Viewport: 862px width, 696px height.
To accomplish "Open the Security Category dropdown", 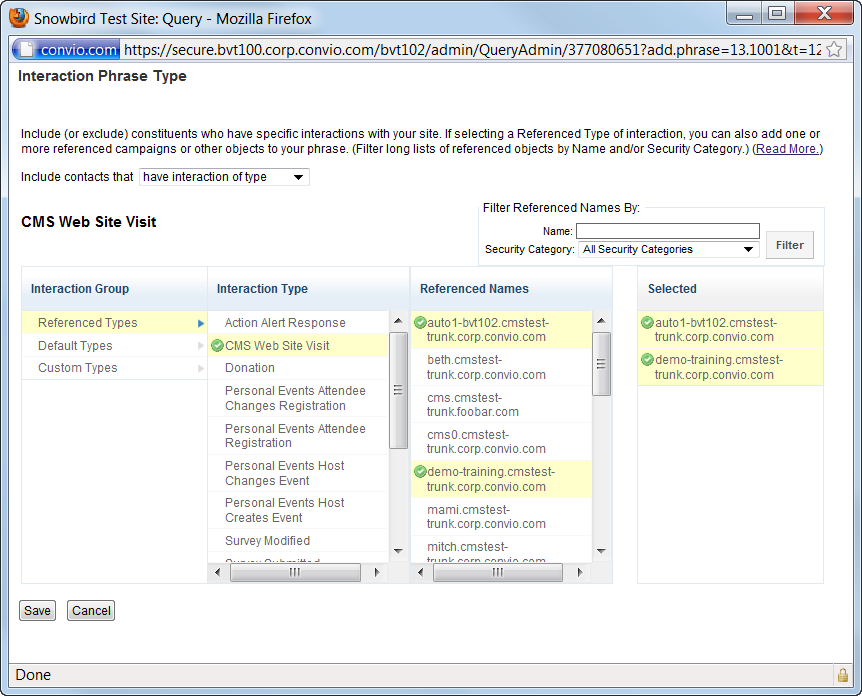I will point(668,249).
